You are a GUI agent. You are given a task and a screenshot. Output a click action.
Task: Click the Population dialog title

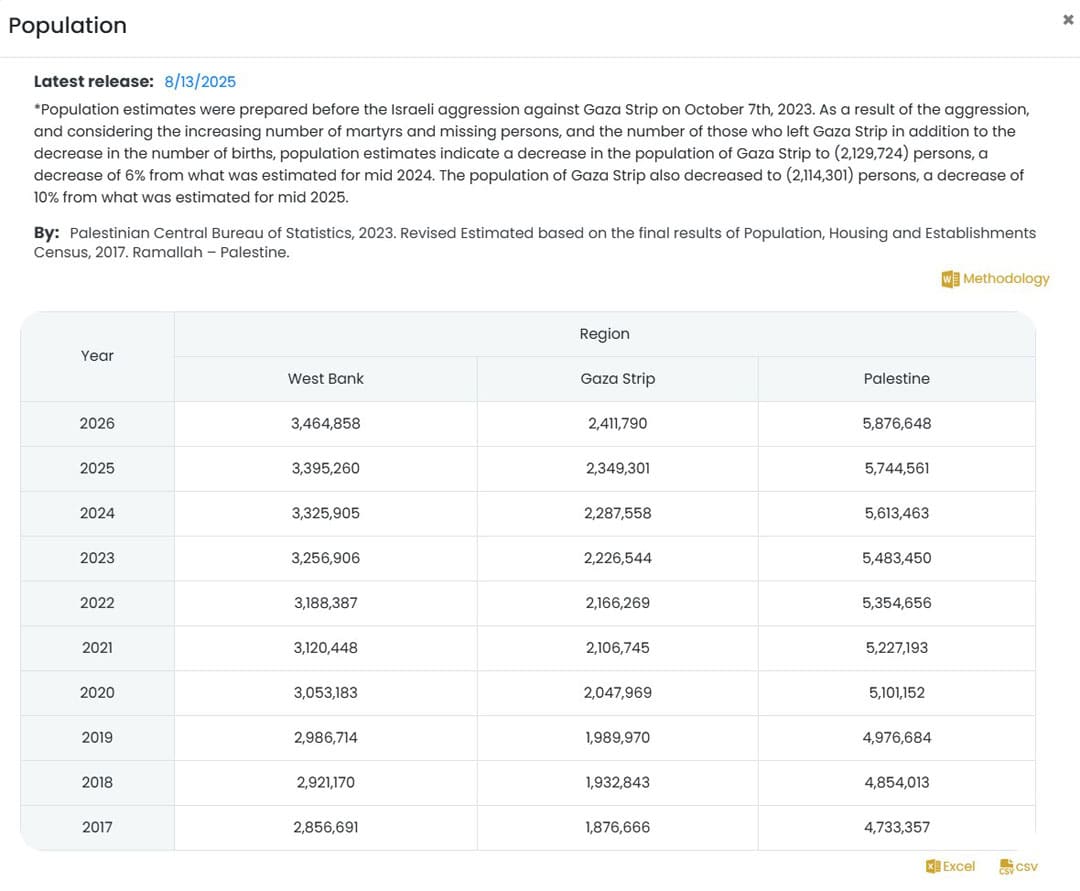coord(68,26)
